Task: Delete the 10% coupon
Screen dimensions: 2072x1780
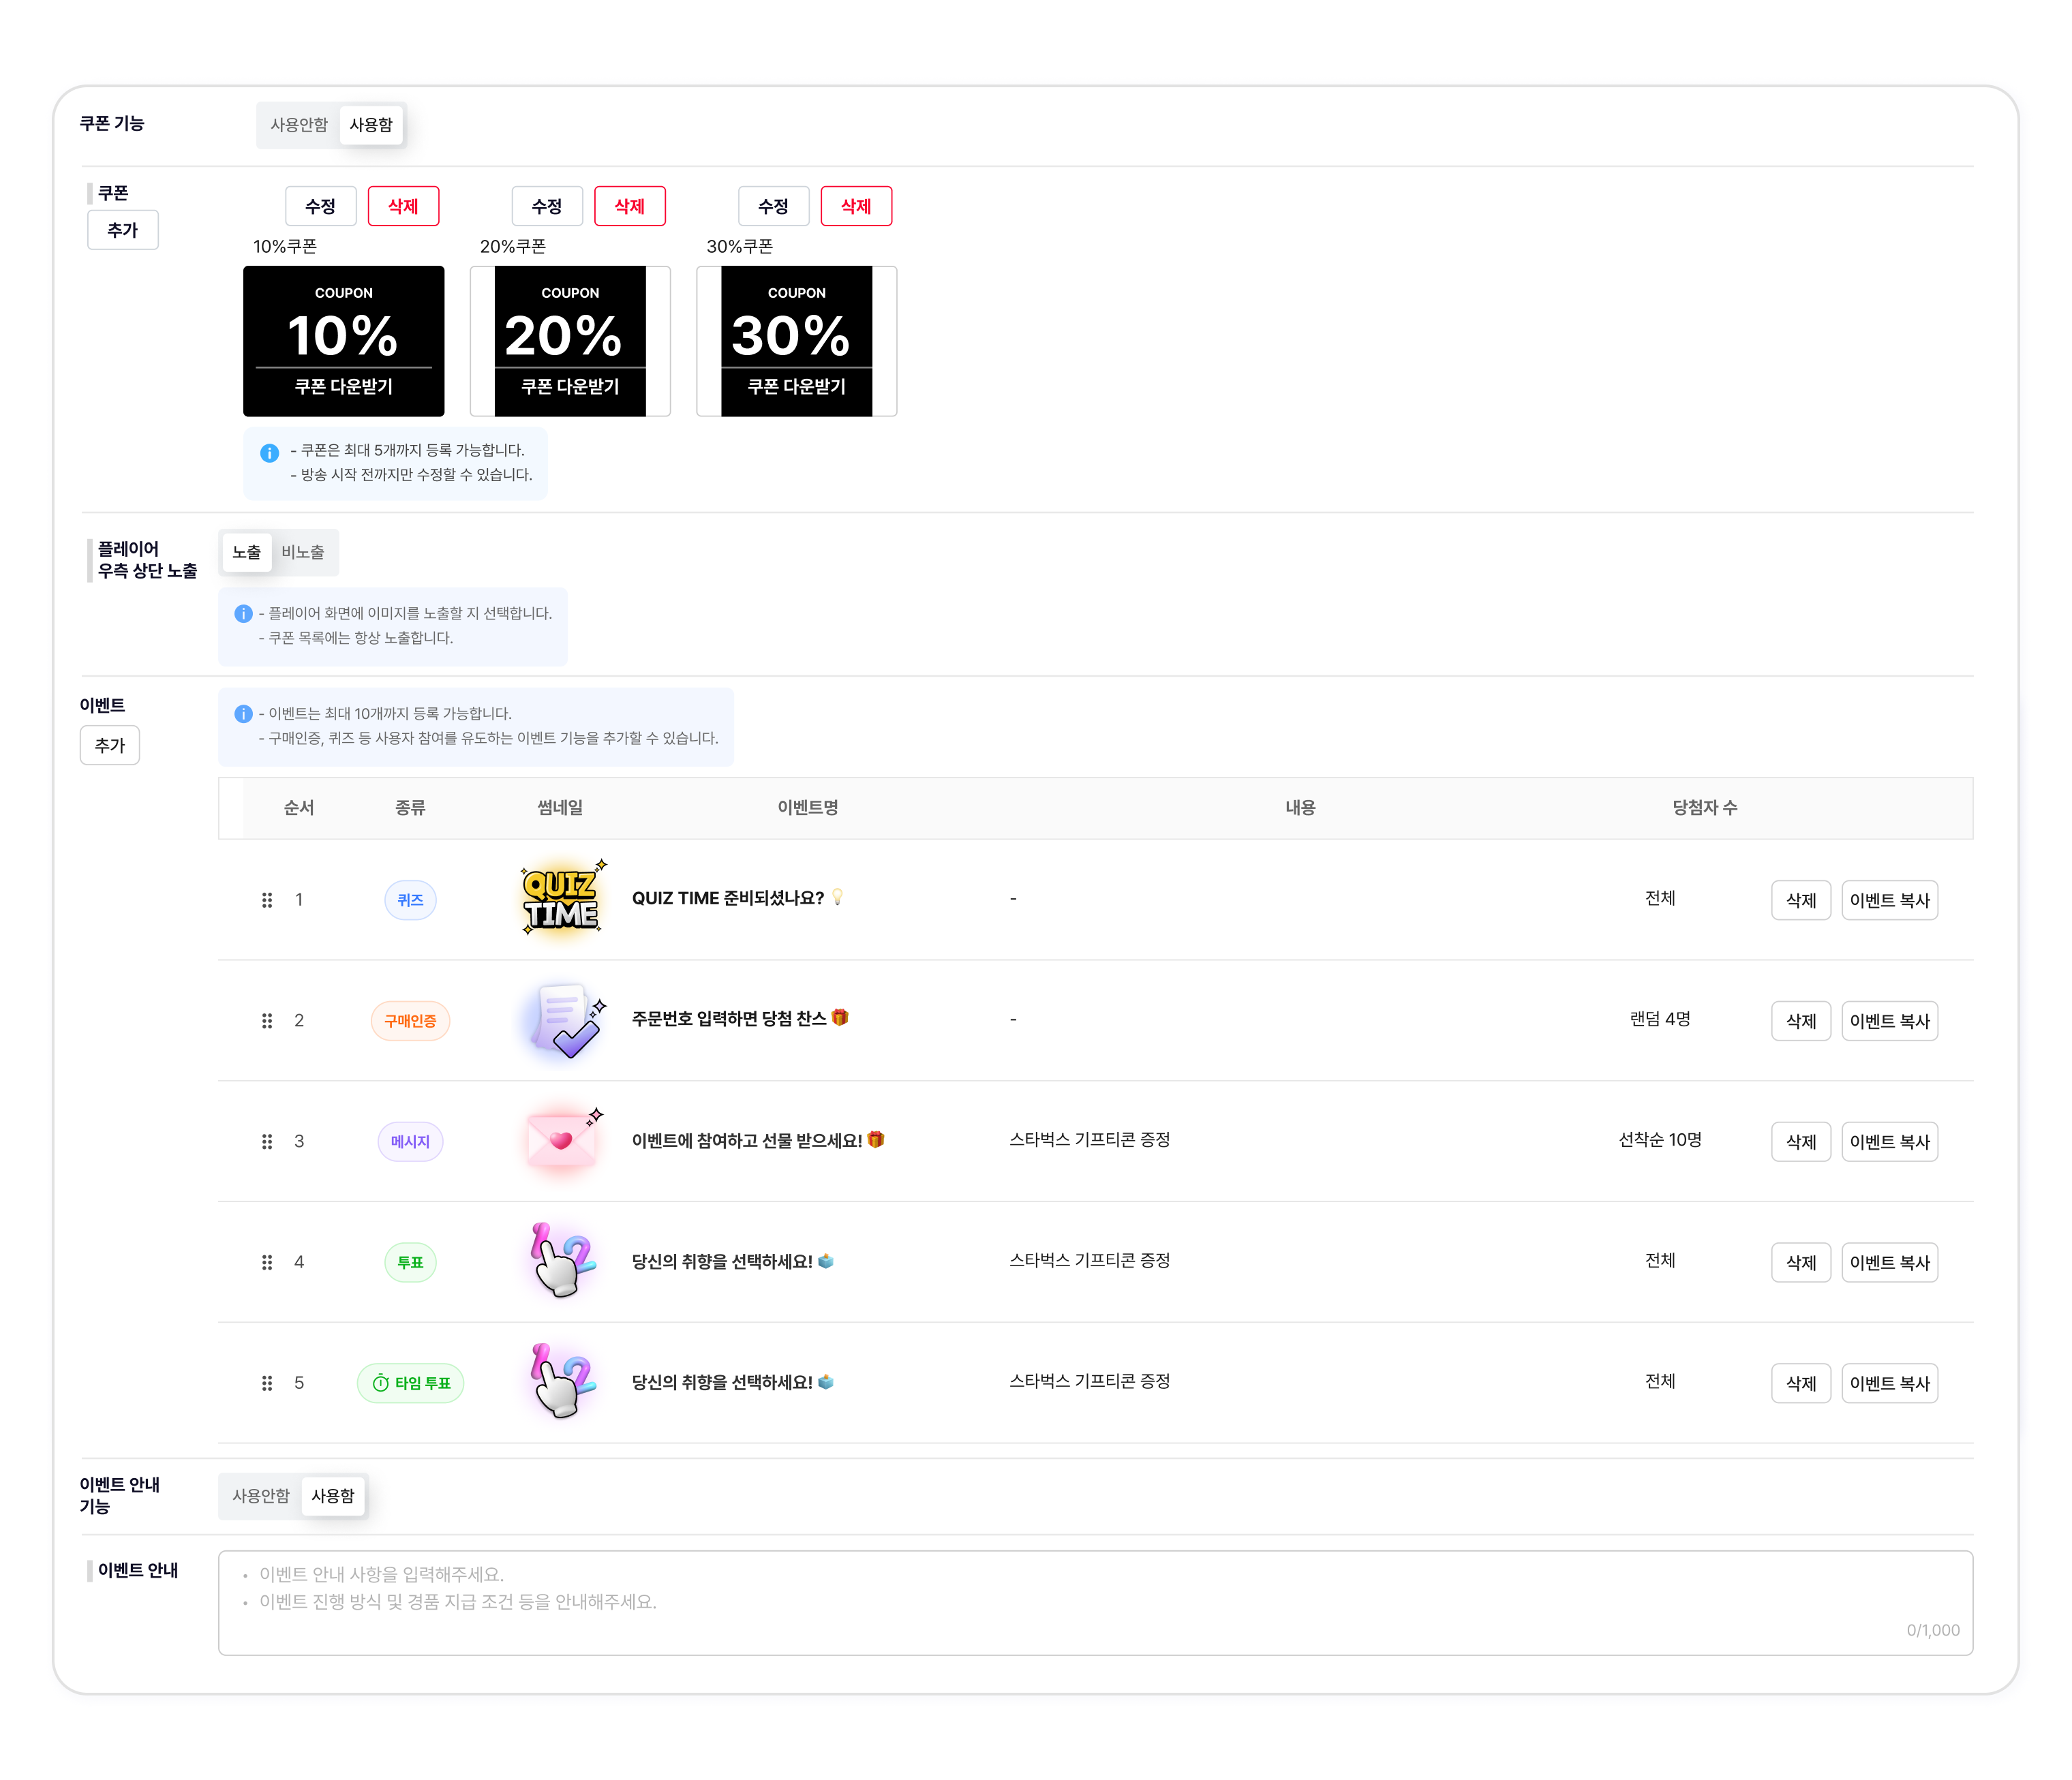Action: (x=403, y=206)
